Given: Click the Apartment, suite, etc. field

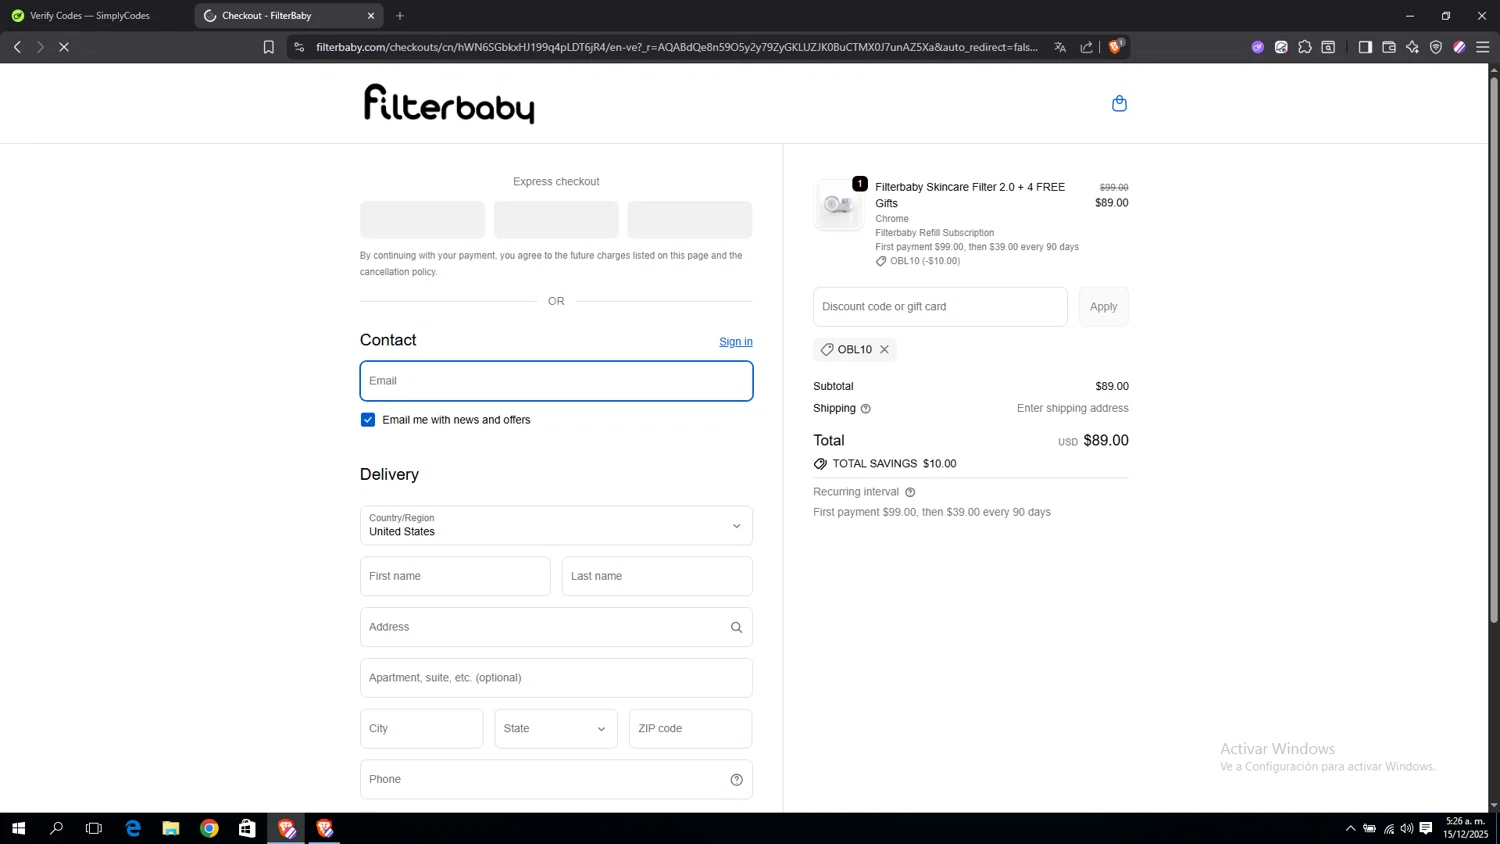Looking at the screenshot, I should (556, 678).
